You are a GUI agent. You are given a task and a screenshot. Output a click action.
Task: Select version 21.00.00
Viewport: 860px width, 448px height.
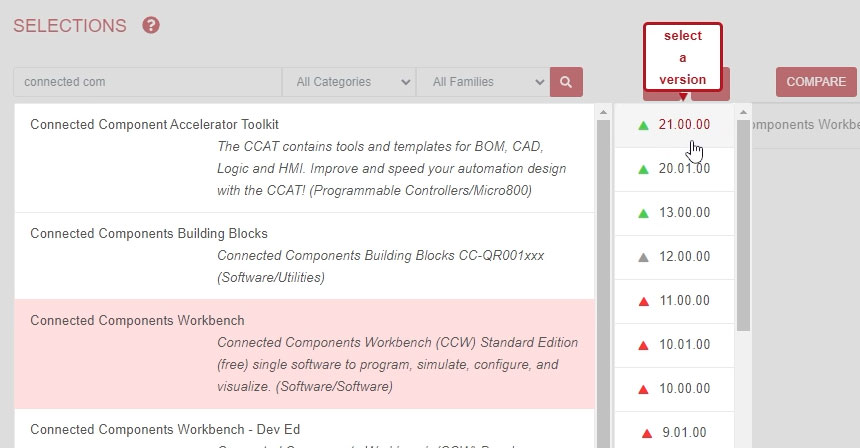click(x=674, y=125)
